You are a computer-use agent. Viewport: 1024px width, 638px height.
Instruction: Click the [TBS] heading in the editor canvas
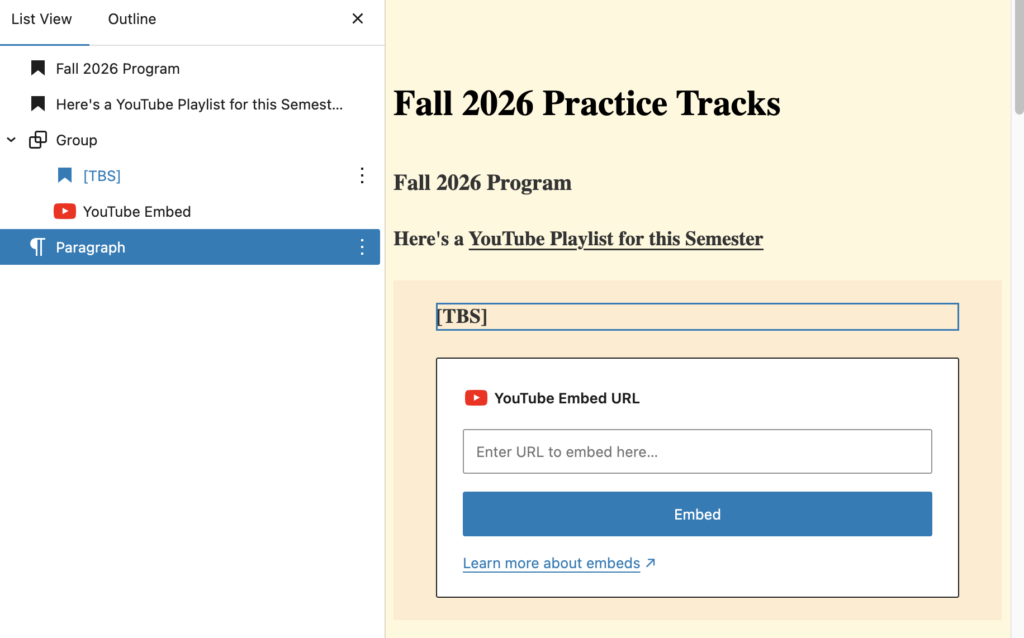(x=697, y=317)
